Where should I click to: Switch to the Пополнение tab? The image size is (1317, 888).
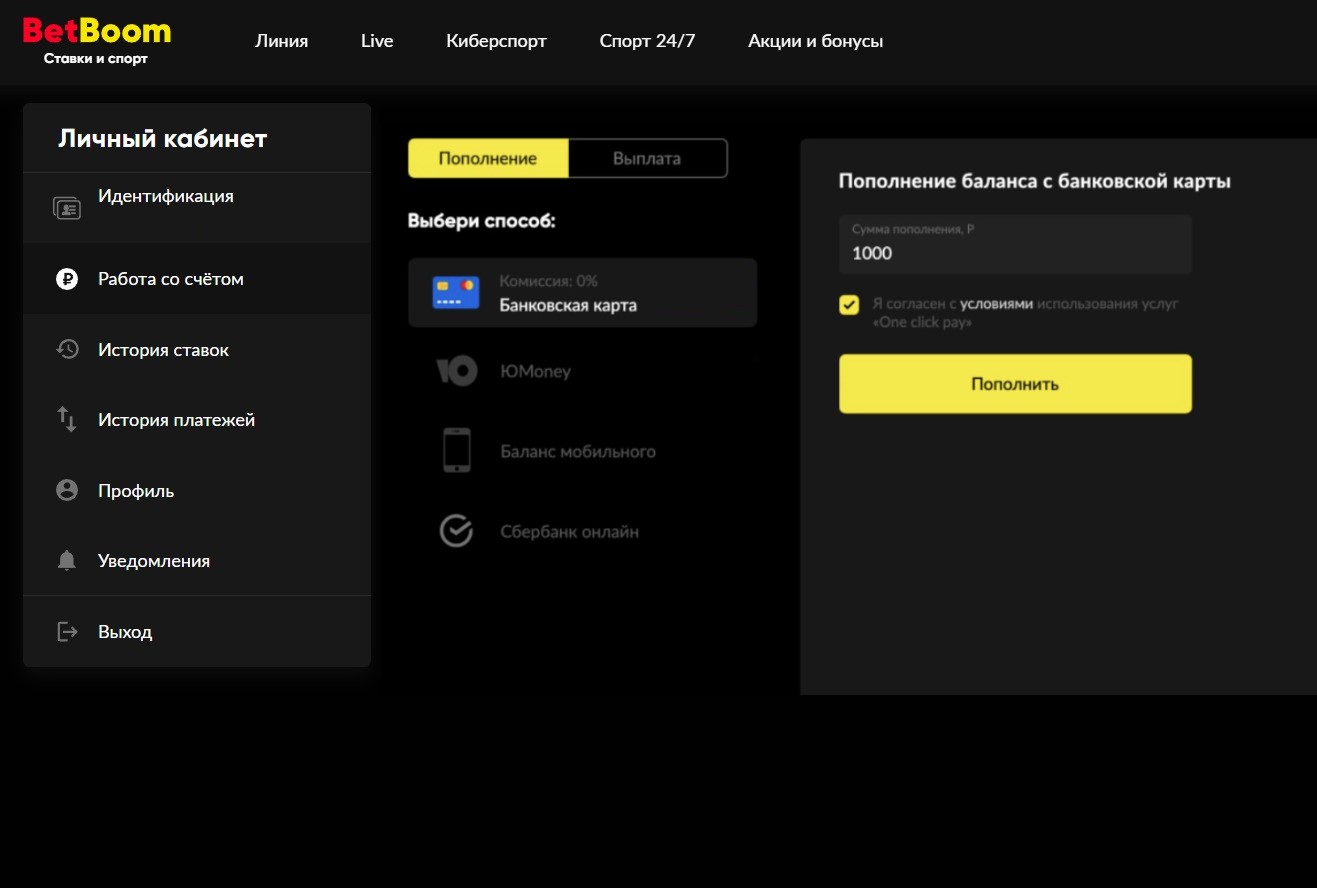488,158
